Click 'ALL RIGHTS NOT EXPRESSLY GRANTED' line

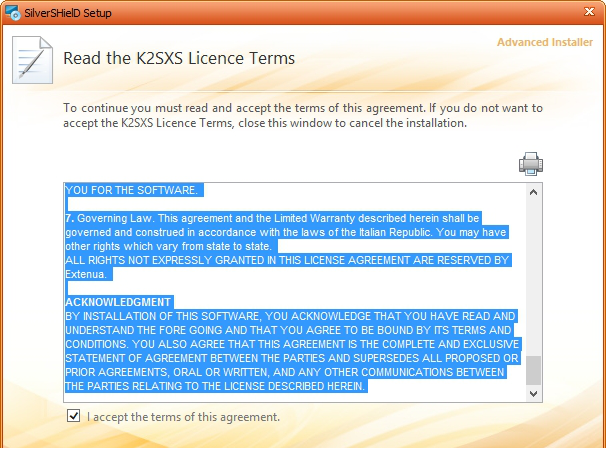point(287,261)
